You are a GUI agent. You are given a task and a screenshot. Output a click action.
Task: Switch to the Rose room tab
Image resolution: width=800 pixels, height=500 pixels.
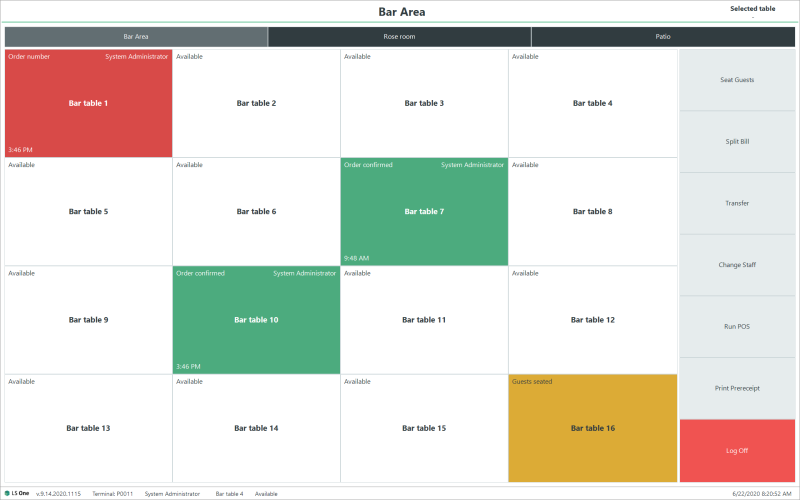(399, 37)
